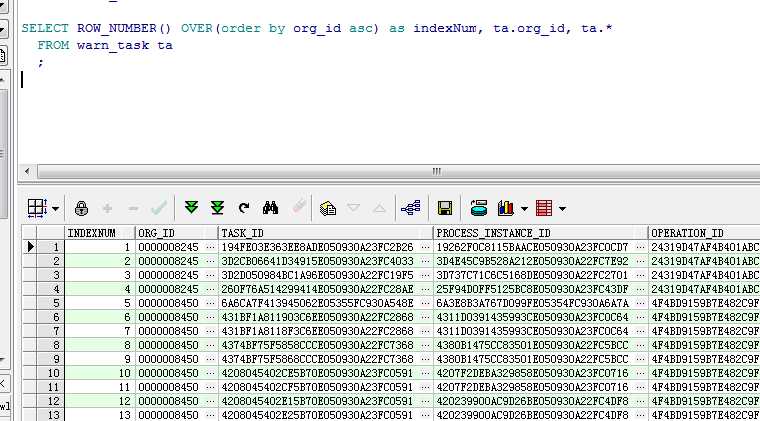Click the linked query tree icon

click(411, 208)
